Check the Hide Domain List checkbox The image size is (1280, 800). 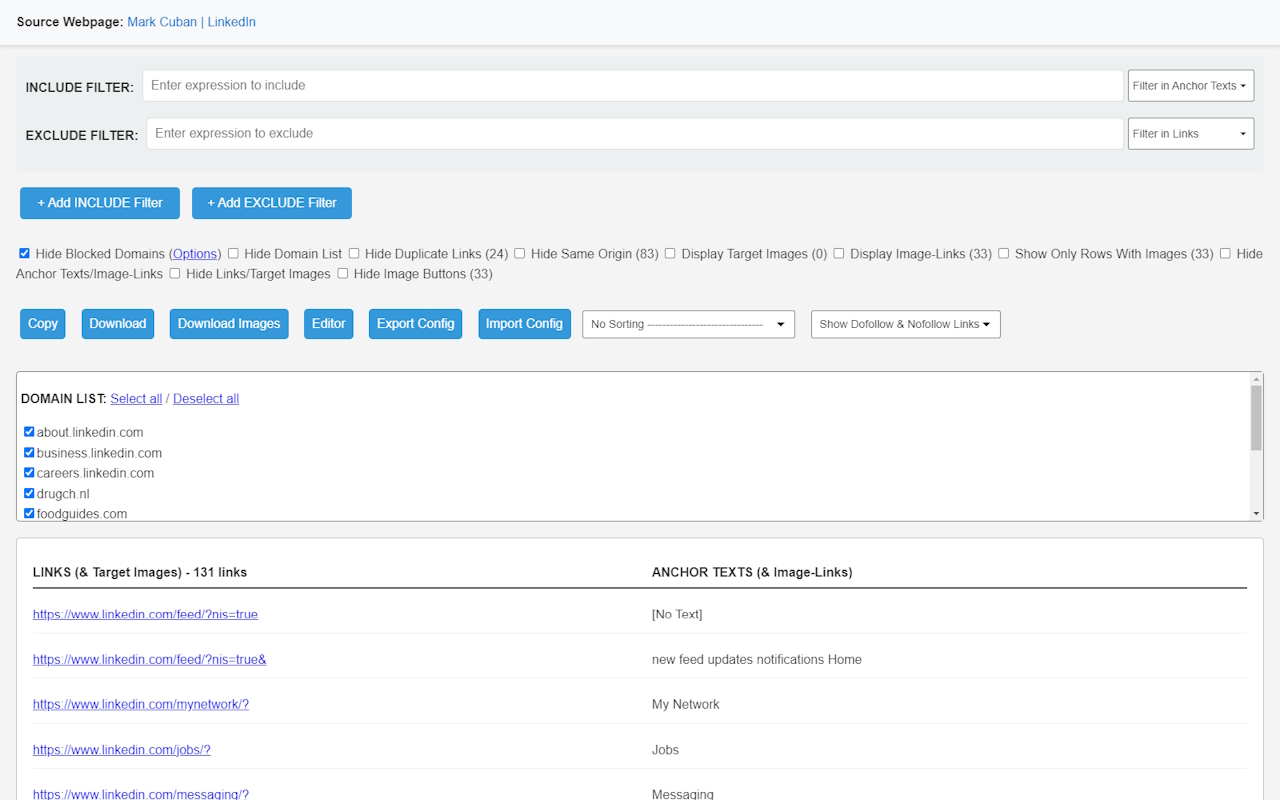[233, 254]
